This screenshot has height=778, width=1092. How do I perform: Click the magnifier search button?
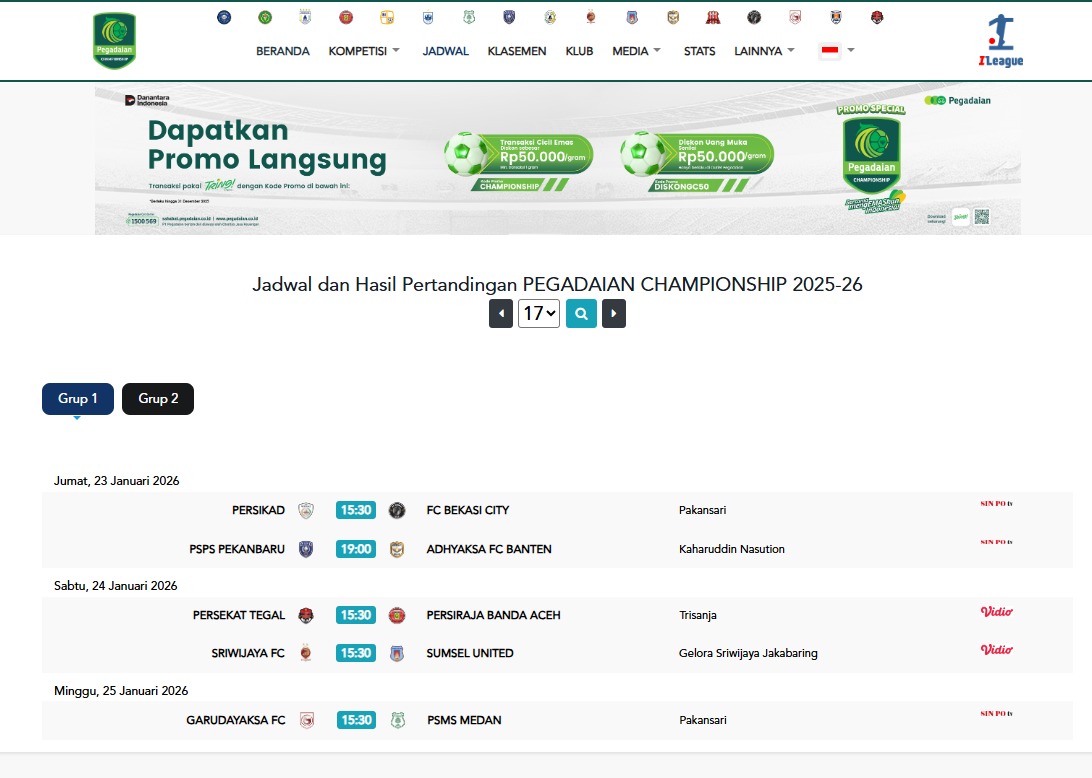tap(581, 313)
